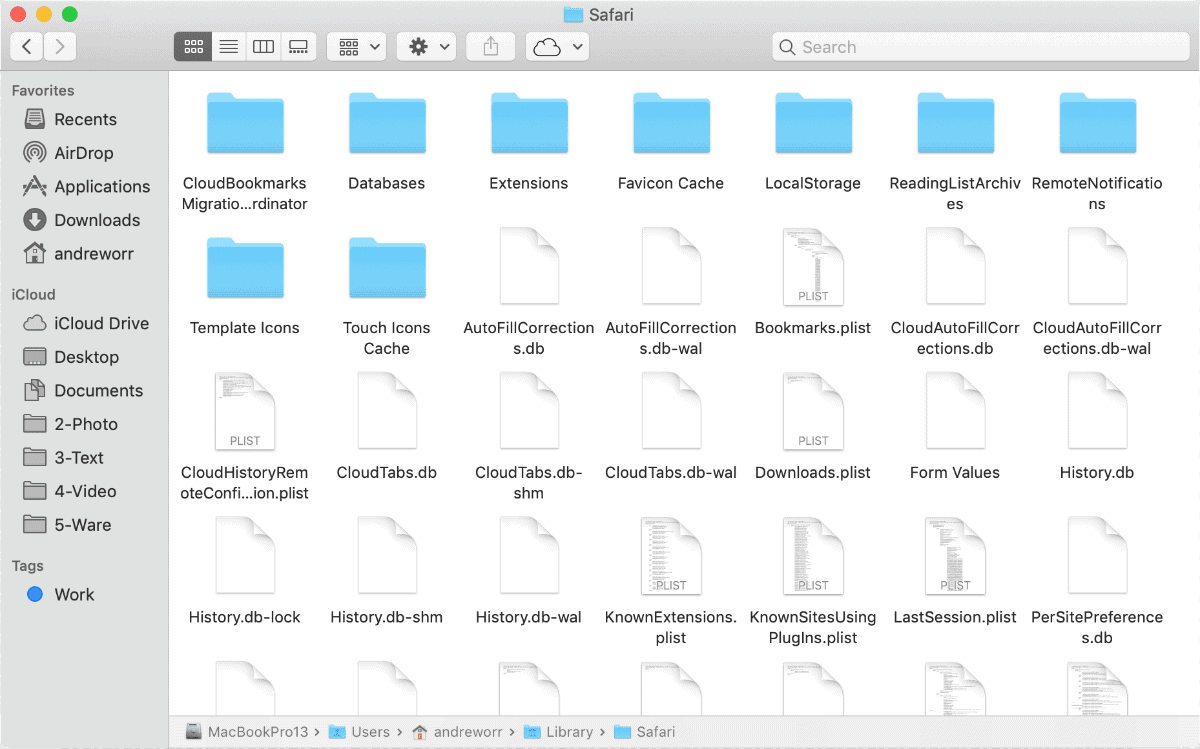Select the Downloads.plist file

pos(813,411)
